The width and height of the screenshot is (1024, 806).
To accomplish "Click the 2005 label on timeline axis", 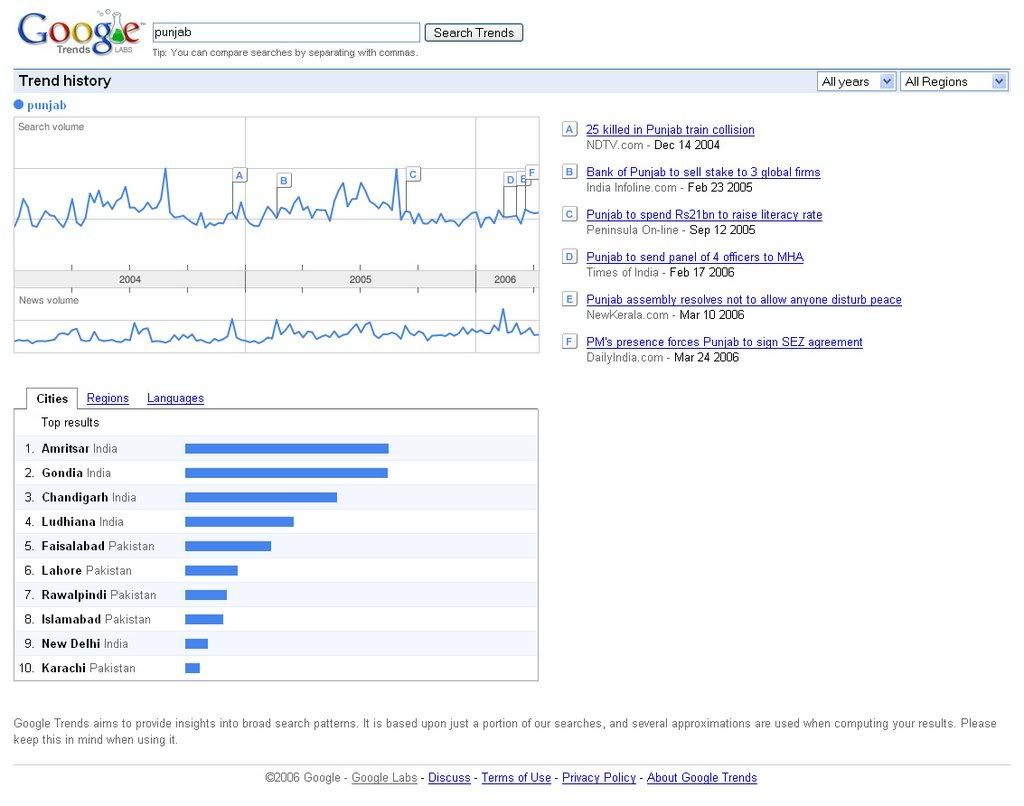I will [x=360, y=280].
